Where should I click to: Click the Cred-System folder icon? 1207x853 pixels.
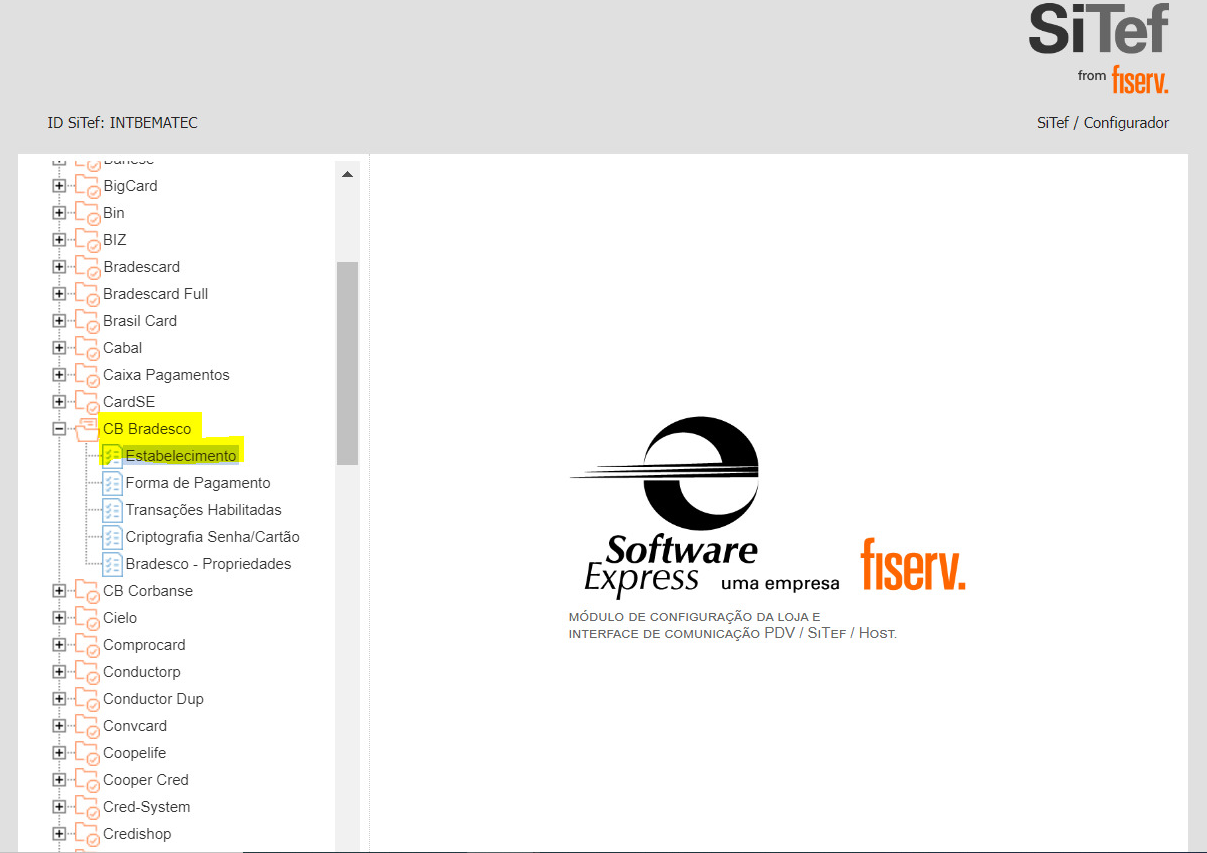pos(87,807)
